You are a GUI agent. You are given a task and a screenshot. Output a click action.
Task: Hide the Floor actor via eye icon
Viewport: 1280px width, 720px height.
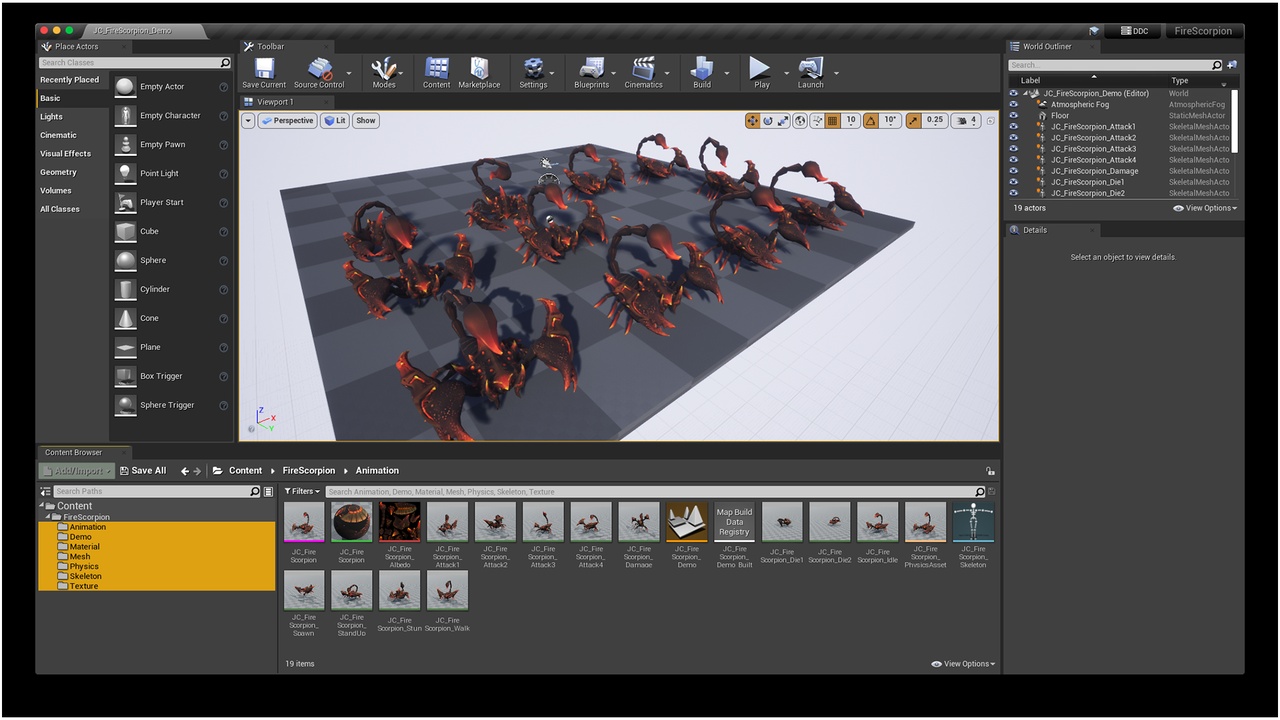[x=1014, y=116]
